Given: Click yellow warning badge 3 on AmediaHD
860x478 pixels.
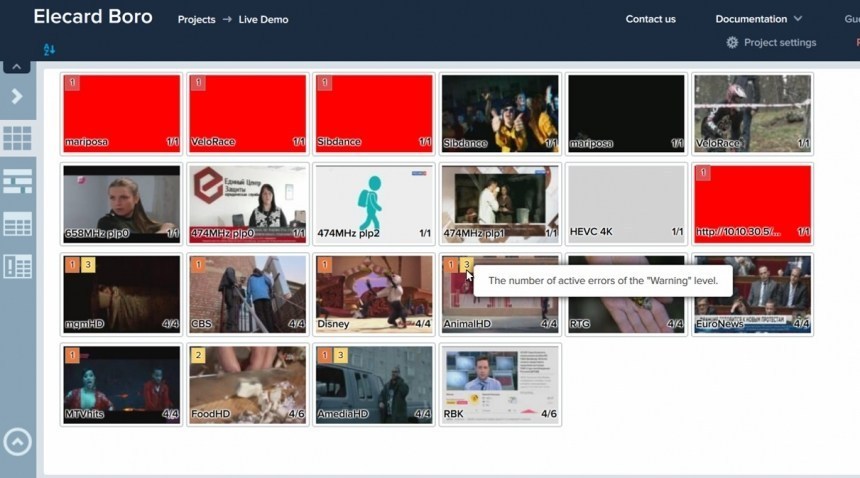Looking at the screenshot, I should tap(340, 355).
